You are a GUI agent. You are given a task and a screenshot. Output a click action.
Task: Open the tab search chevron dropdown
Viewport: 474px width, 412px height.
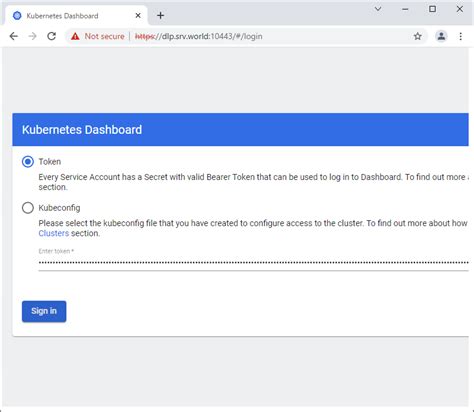(x=378, y=9)
